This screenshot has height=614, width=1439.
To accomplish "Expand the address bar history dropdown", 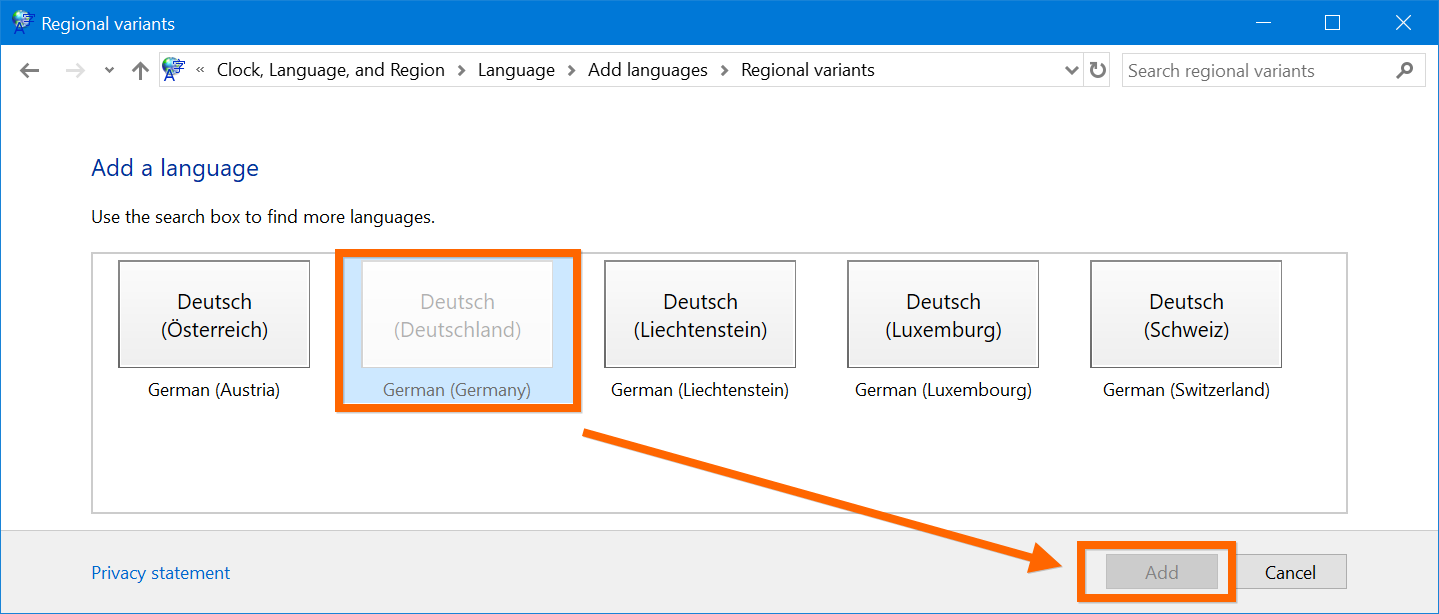I will tap(1071, 71).
